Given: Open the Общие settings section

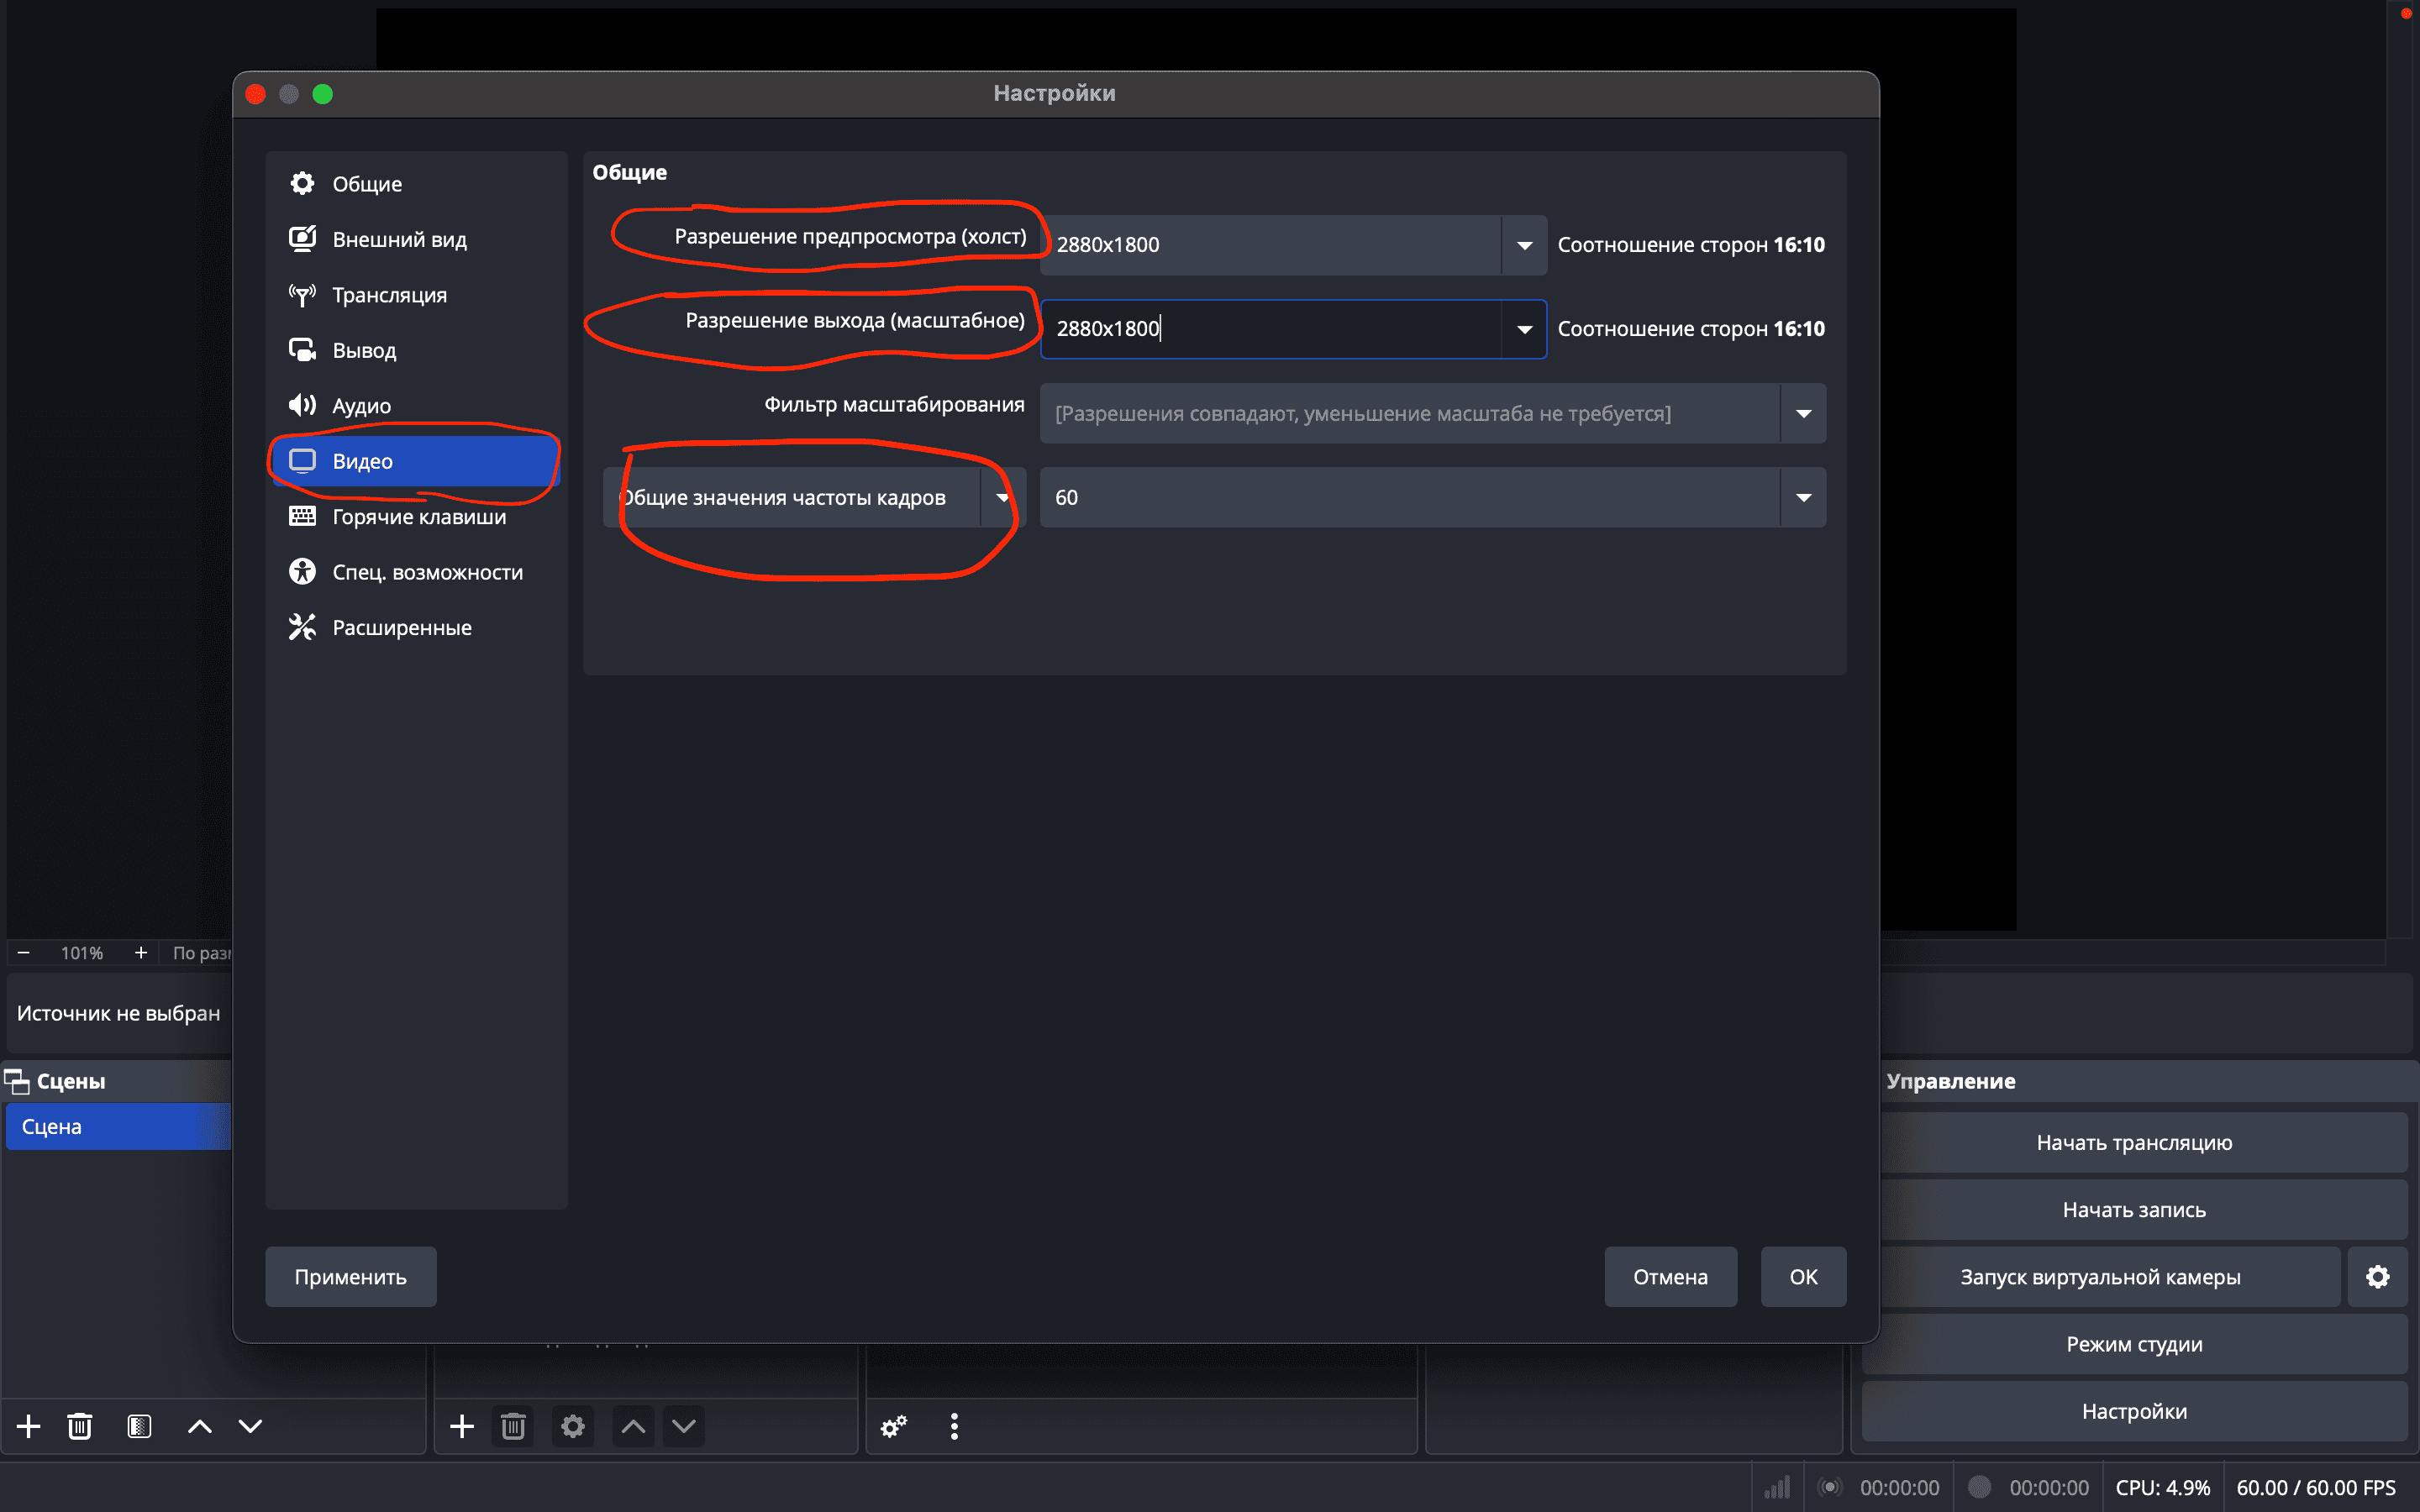Looking at the screenshot, I should pyautogui.click(x=415, y=184).
